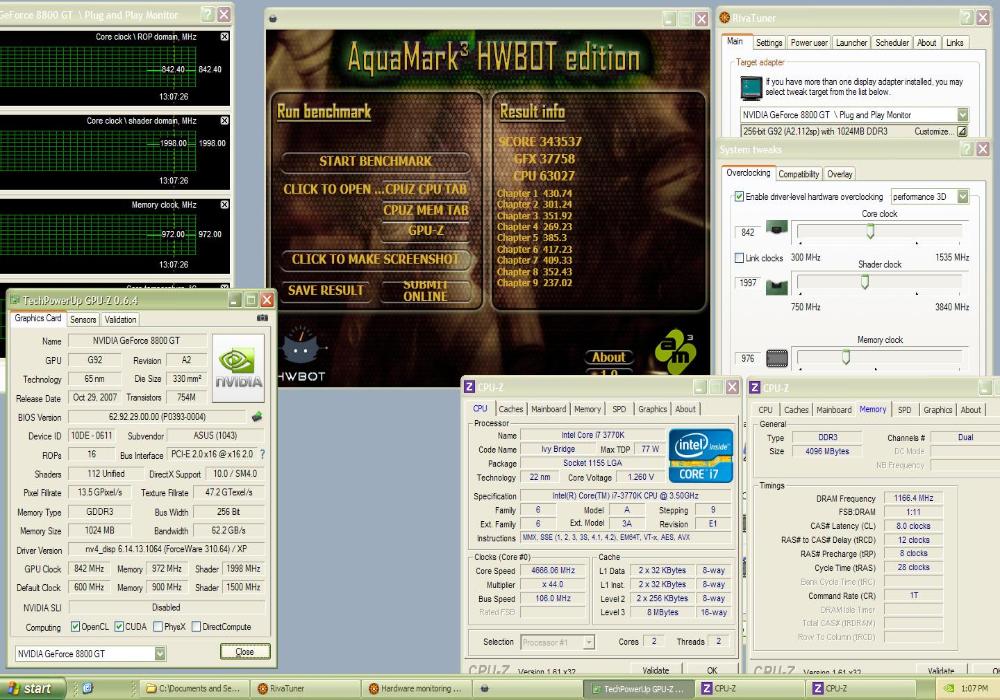Toggle the DirectCompute checkbox in GPU-Z
The width and height of the screenshot is (1000, 700).
coord(196,627)
